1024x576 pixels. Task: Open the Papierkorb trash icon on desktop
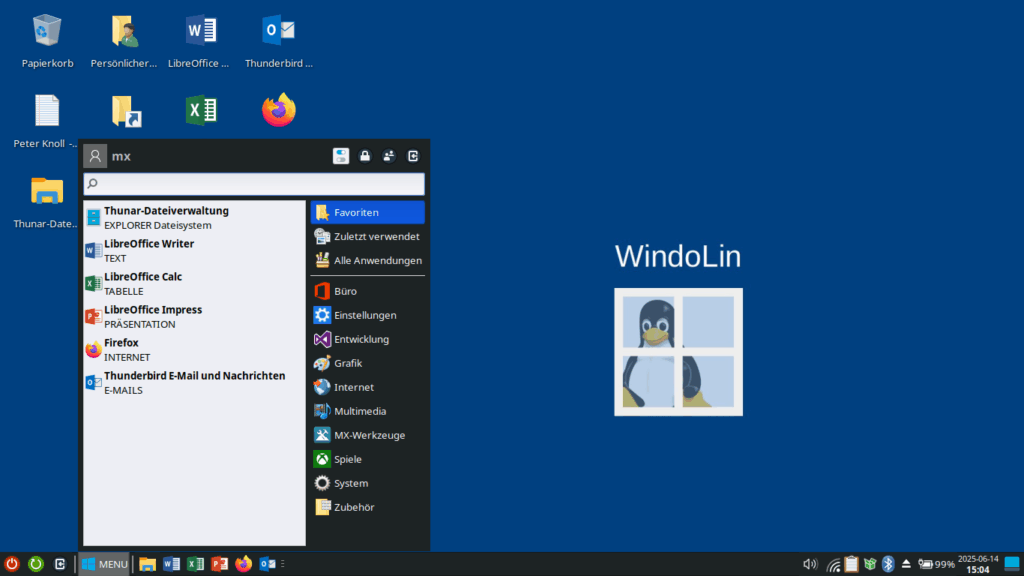click(47, 31)
